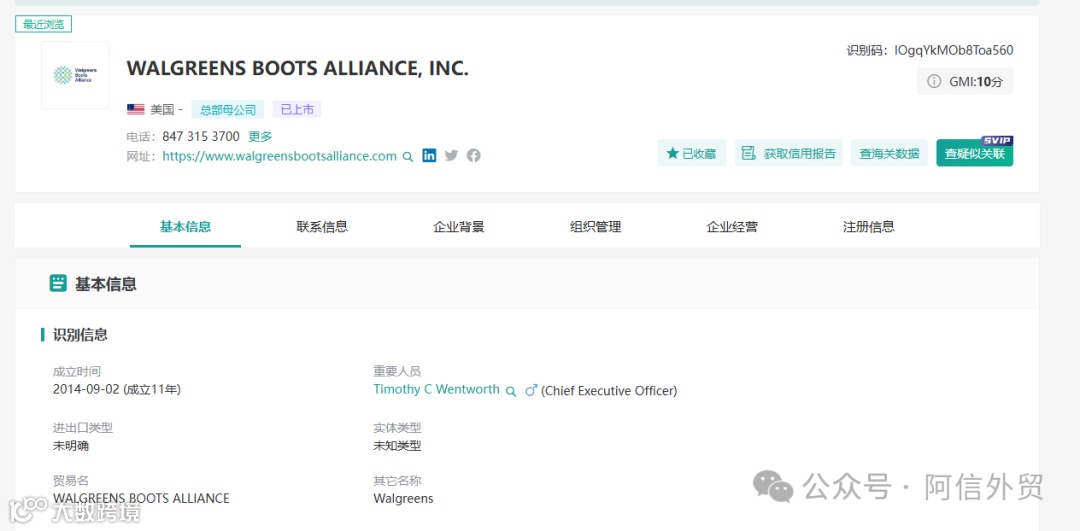Click founding date 2014-09-02
The width and height of the screenshot is (1080, 531).
(86, 389)
